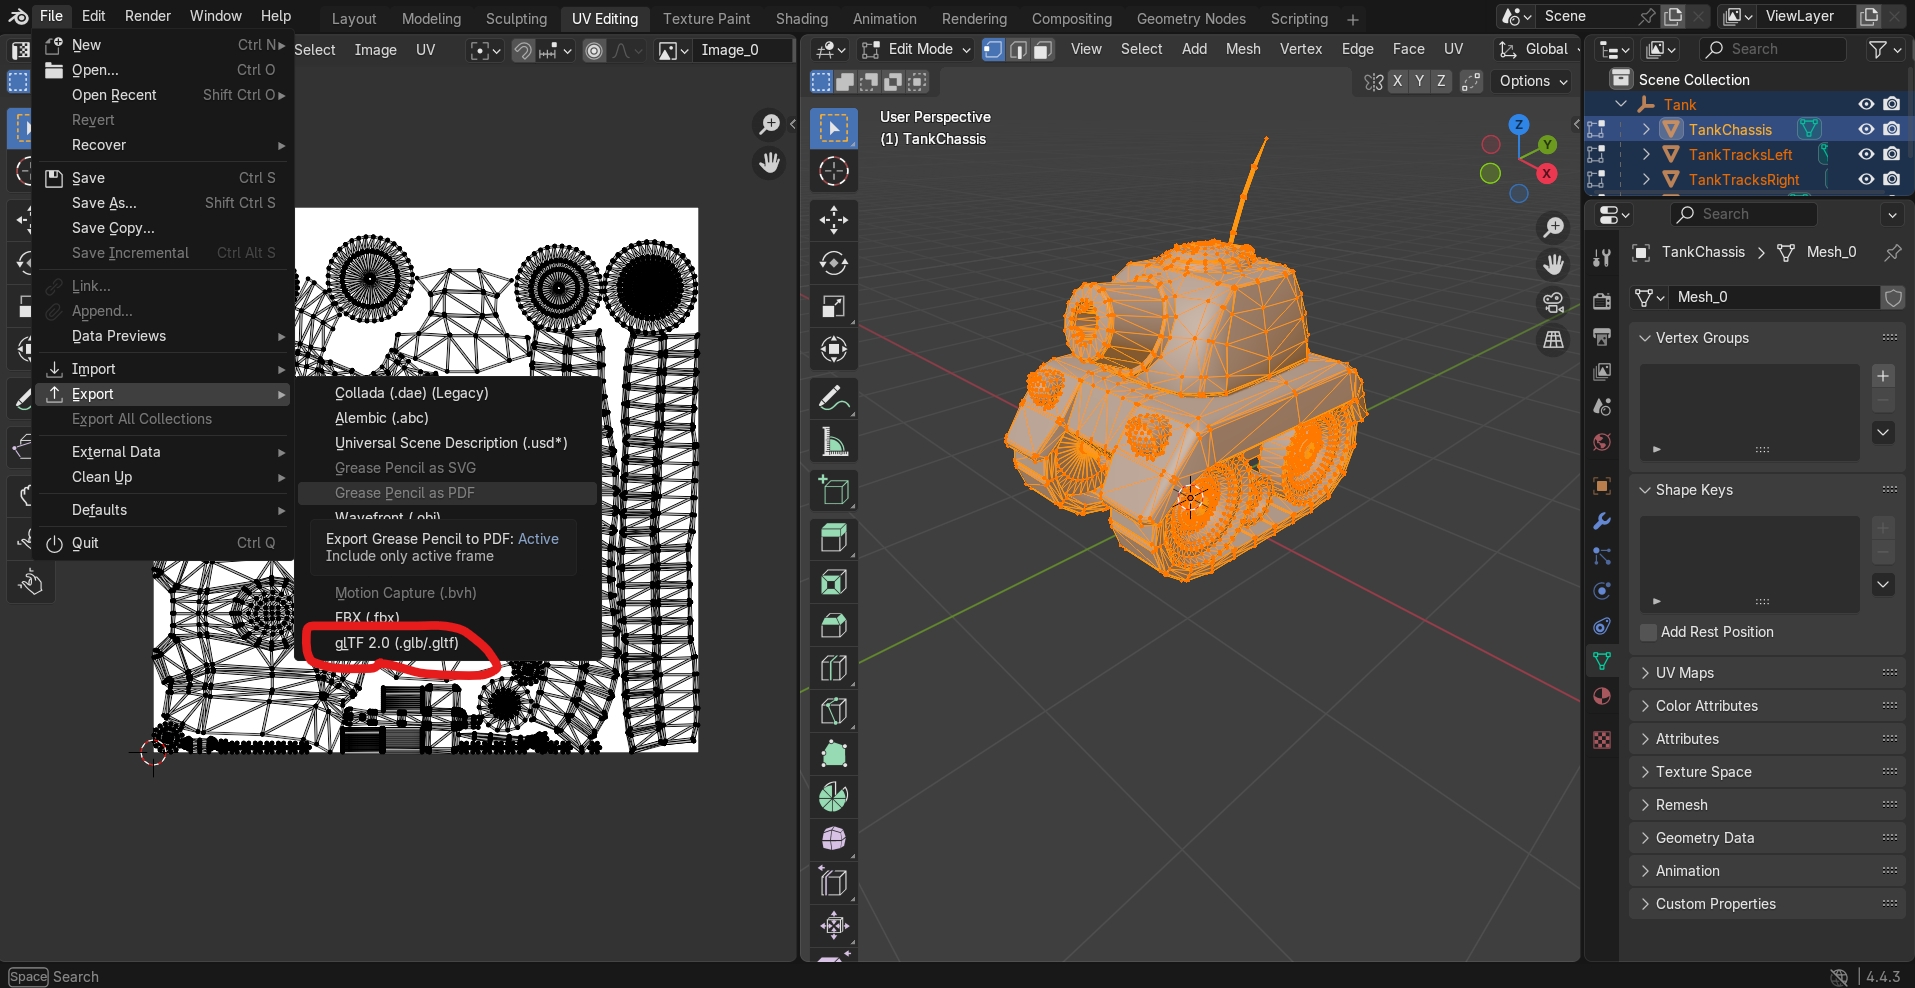Select the Measure tool

pyautogui.click(x=833, y=441)
